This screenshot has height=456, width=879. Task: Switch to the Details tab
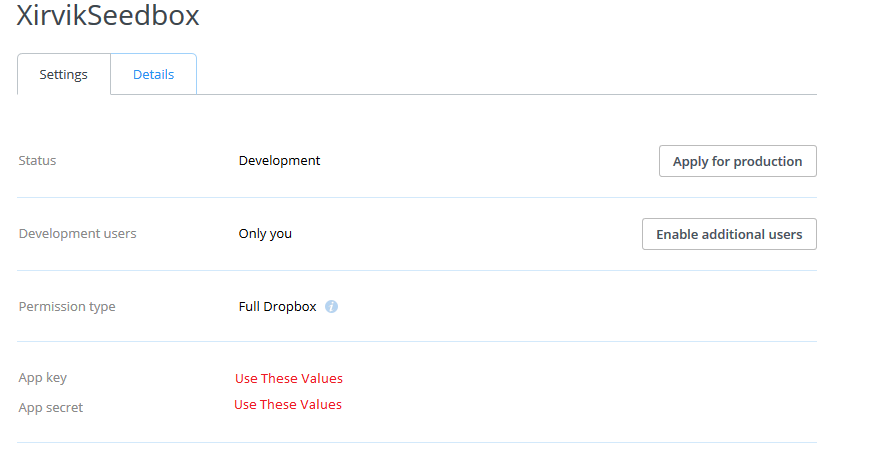point(153,75)
